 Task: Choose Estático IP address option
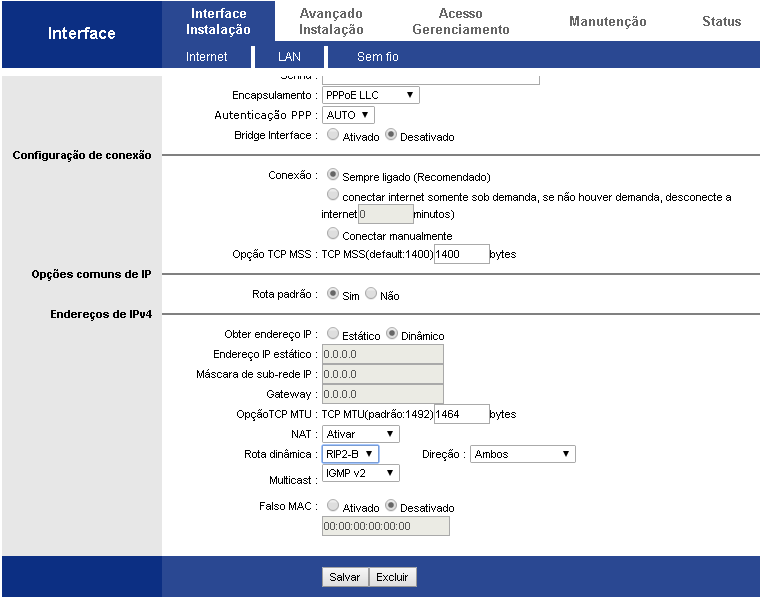pos(332,333)
